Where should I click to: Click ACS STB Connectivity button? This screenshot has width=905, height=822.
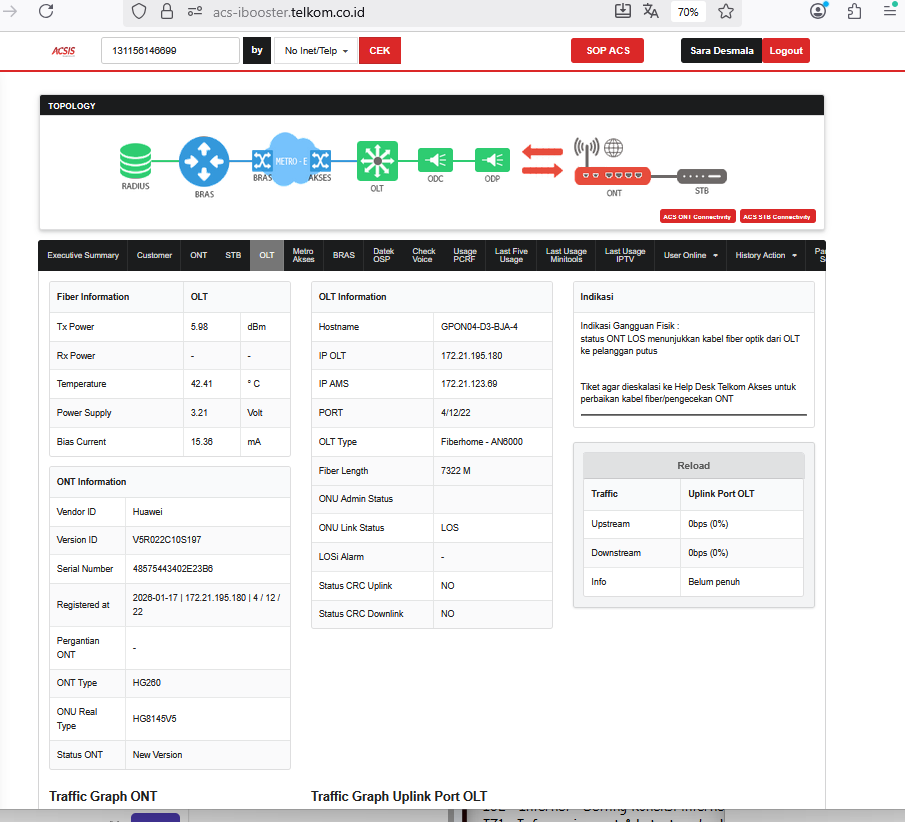(x=777, y=216)
